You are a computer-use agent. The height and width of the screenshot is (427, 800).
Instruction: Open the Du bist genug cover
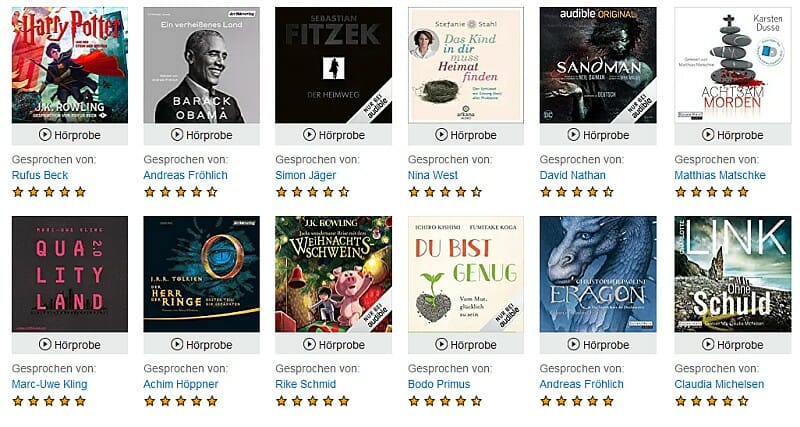[466, 274]
